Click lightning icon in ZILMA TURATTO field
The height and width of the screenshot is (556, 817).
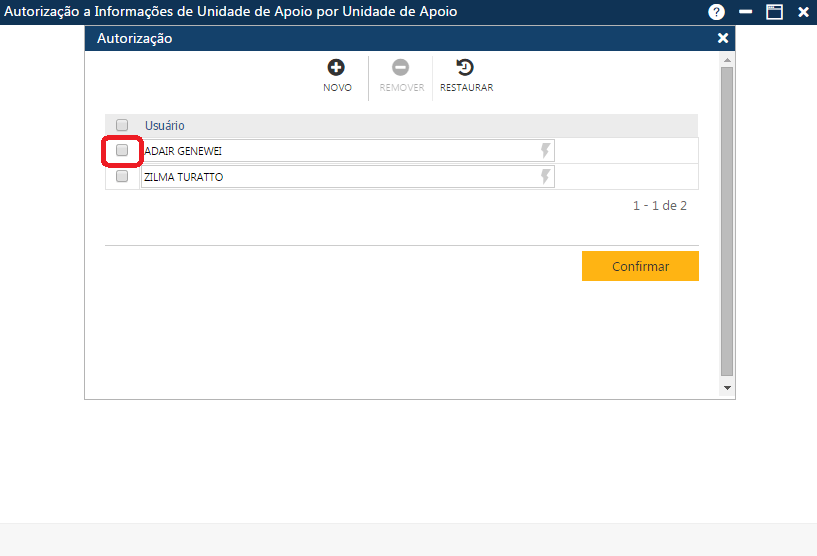(545, 177)
